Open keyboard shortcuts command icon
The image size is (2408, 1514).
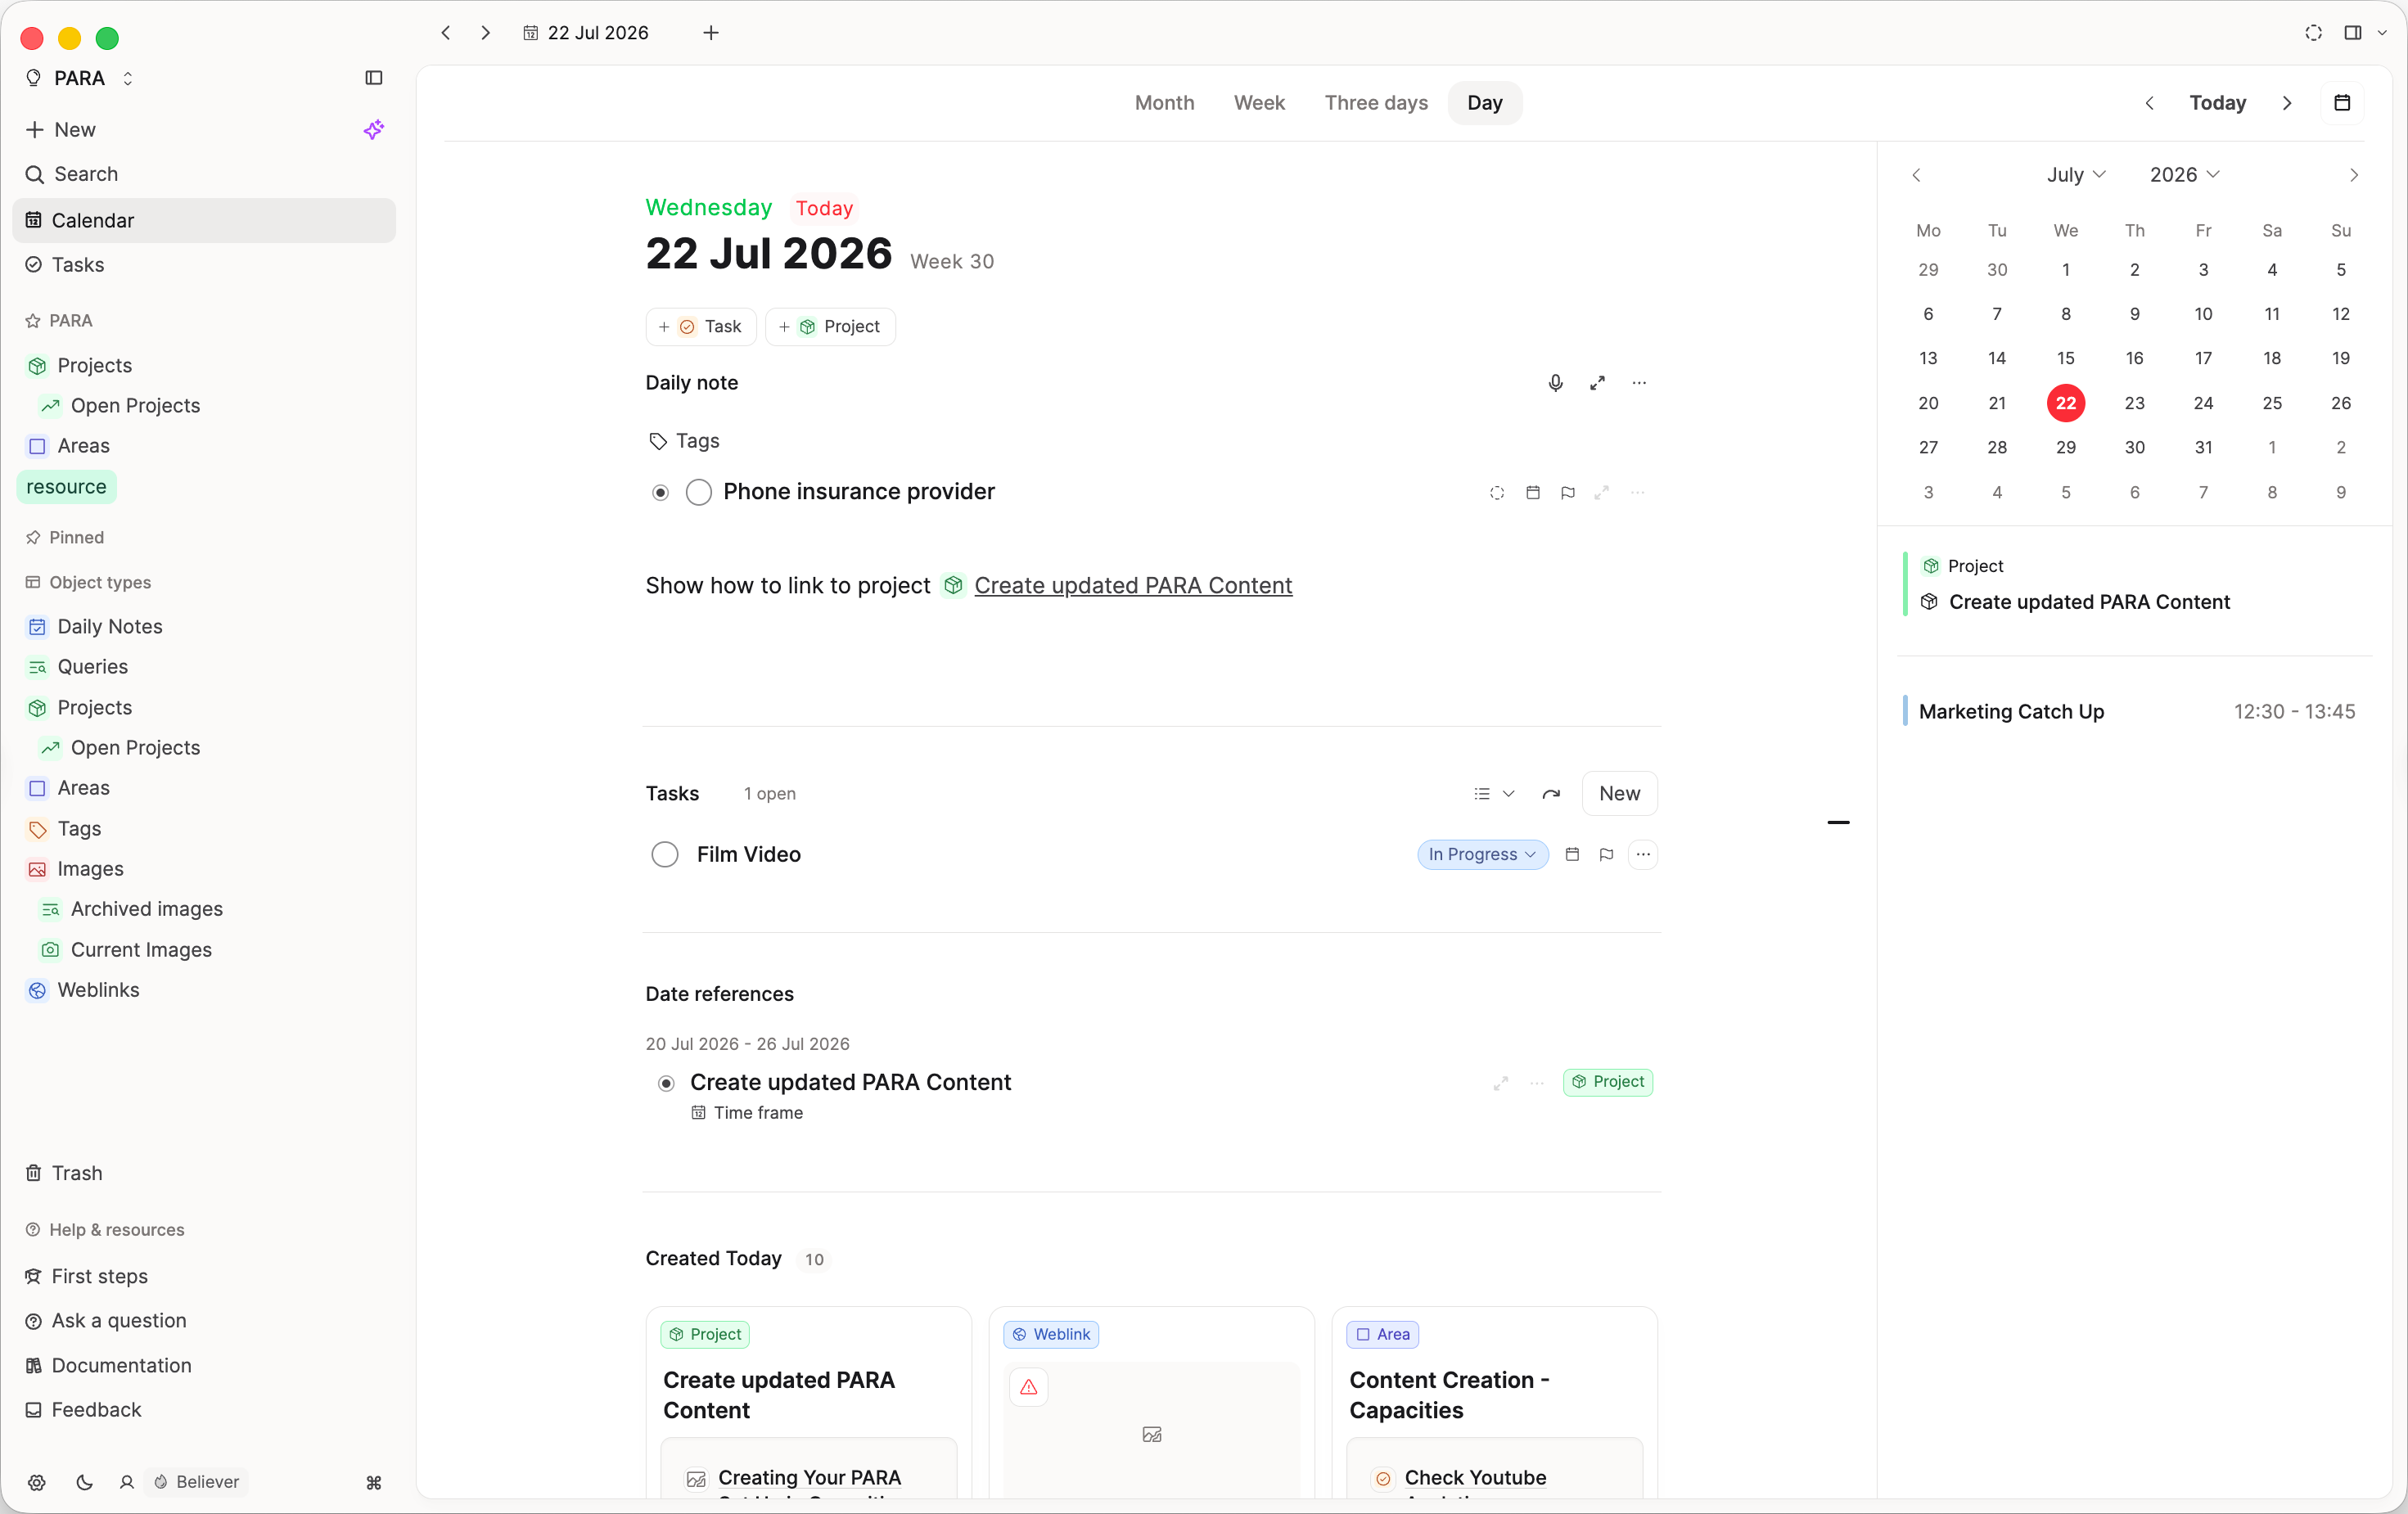pyautogui.click(x=374, y=1482)
